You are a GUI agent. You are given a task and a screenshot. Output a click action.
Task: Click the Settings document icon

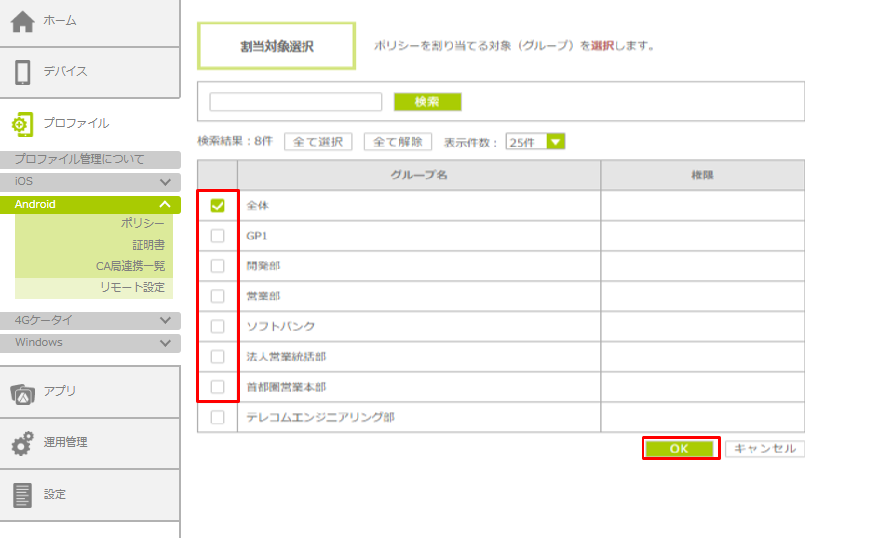pos(22,494)
